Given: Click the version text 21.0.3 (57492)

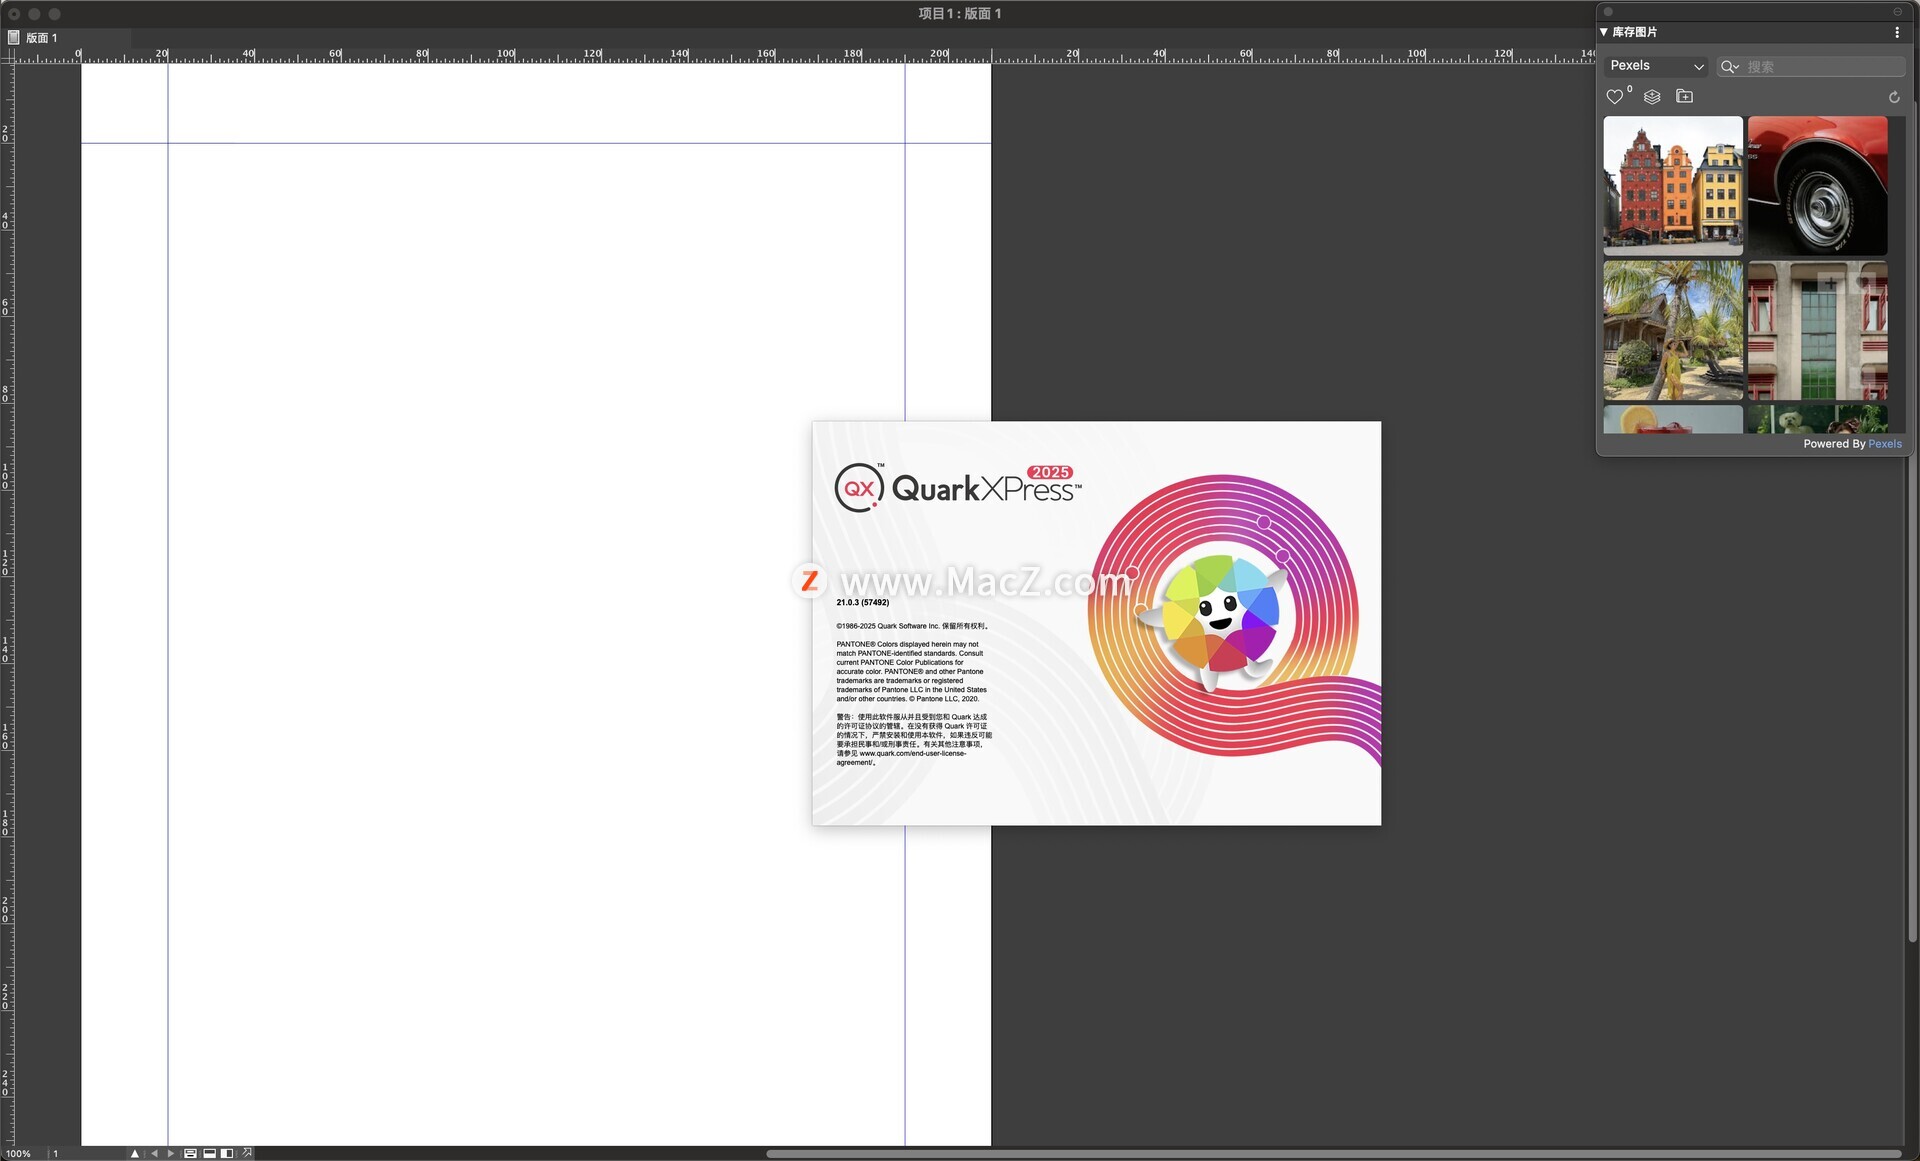Looking at the screenshot, I should click(863, 602).
